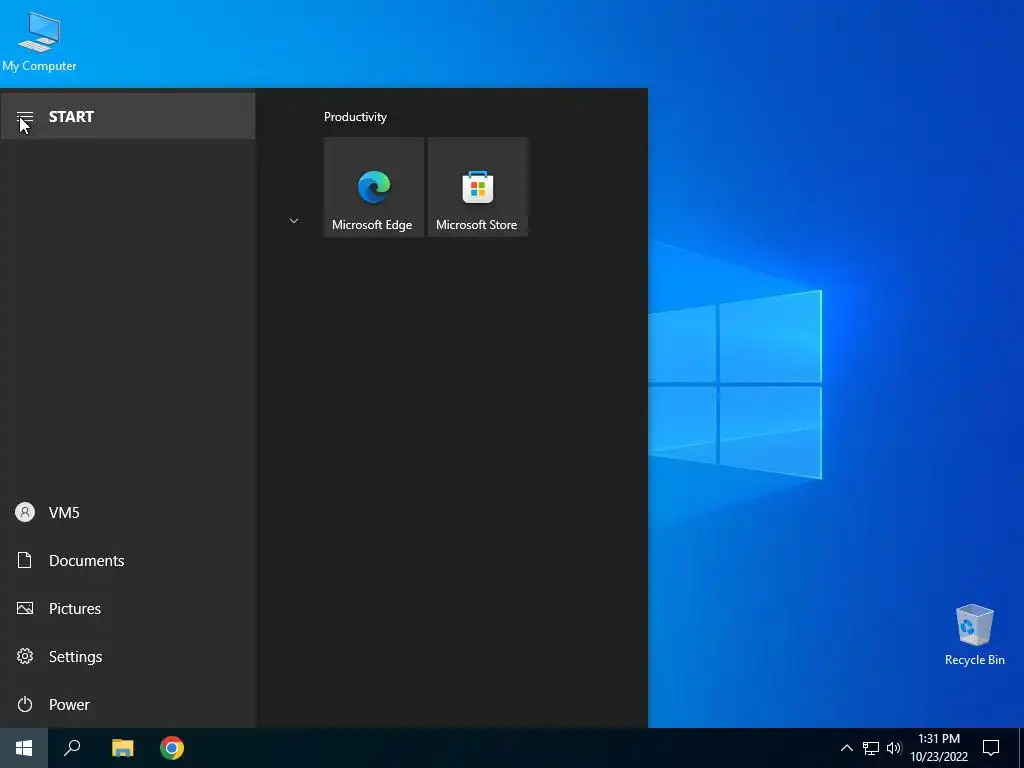The width and height of the screenshot is (1024, 768).
Task: Open volume control speaker icon
Action: pos(894,748)
